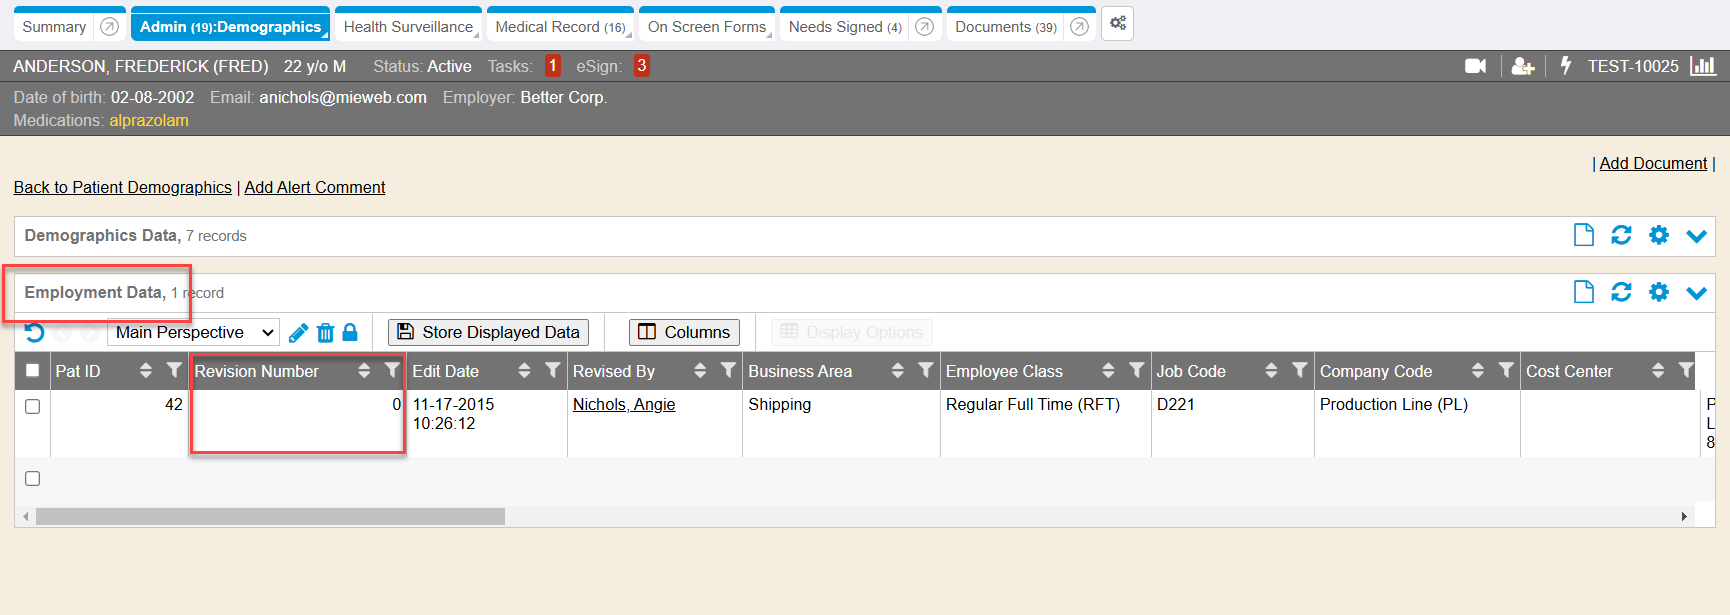
Task: Click the trash delete icon
Action: point(325,333)
